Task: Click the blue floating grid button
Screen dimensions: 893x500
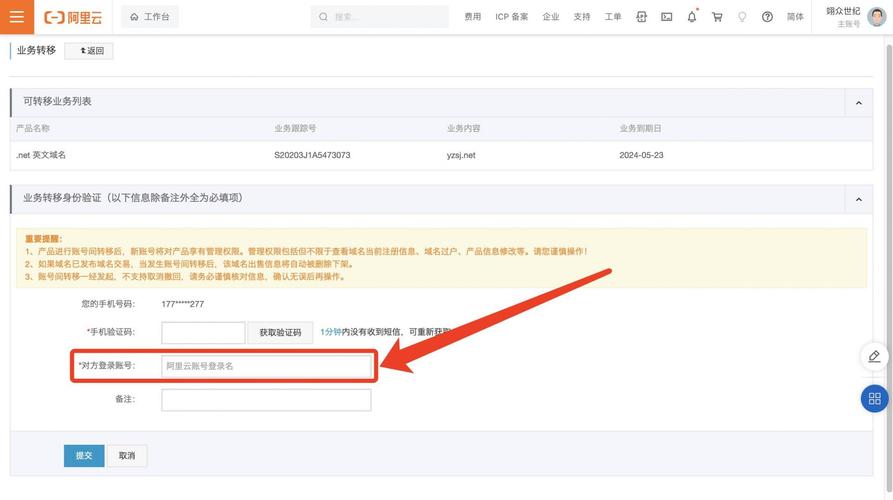Action: [x=874, y=398]
